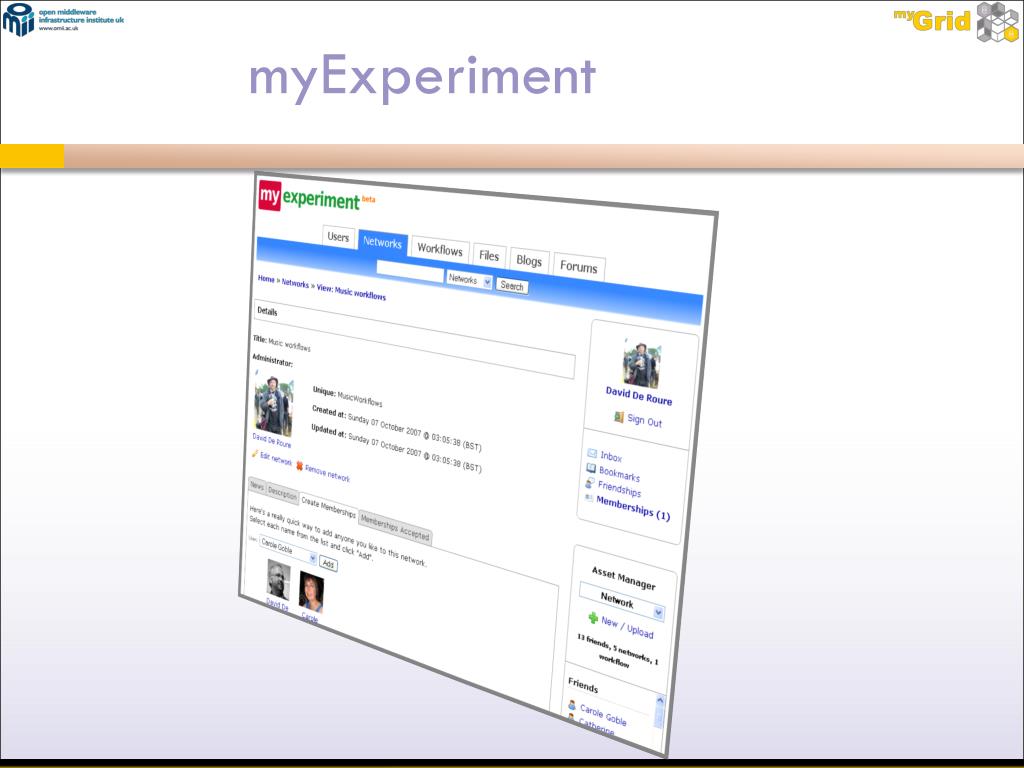
Task: Follow the Networks breadcrumb link
Action: 295,283
